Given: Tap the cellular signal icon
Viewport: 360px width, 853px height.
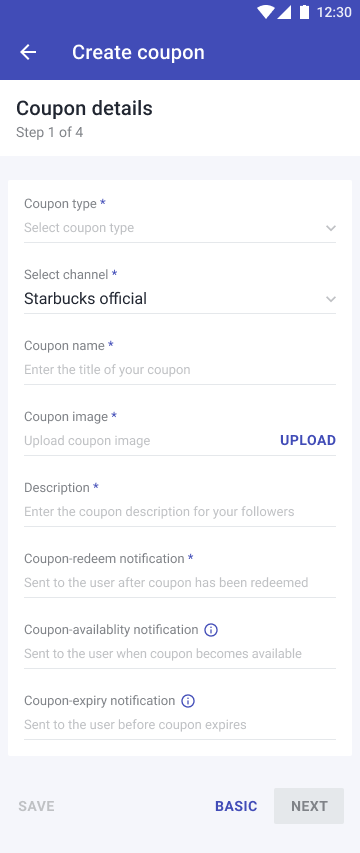Looking at the screenshot, I should 284,12.
